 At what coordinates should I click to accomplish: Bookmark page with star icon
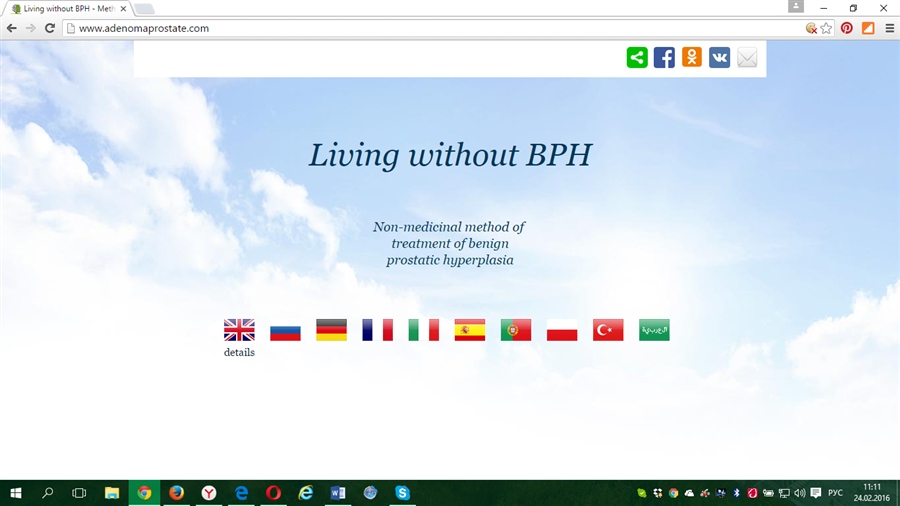coord(826,28)
